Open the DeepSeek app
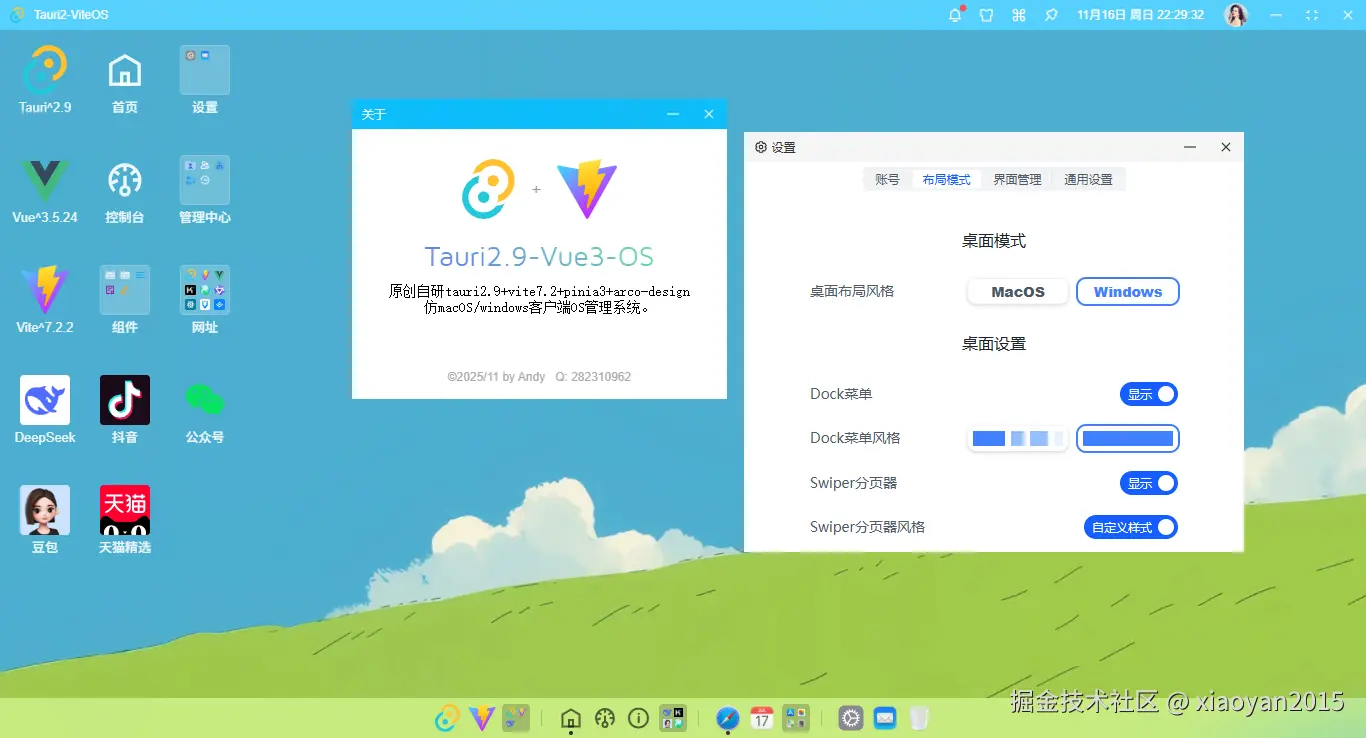 click(44, 398)
